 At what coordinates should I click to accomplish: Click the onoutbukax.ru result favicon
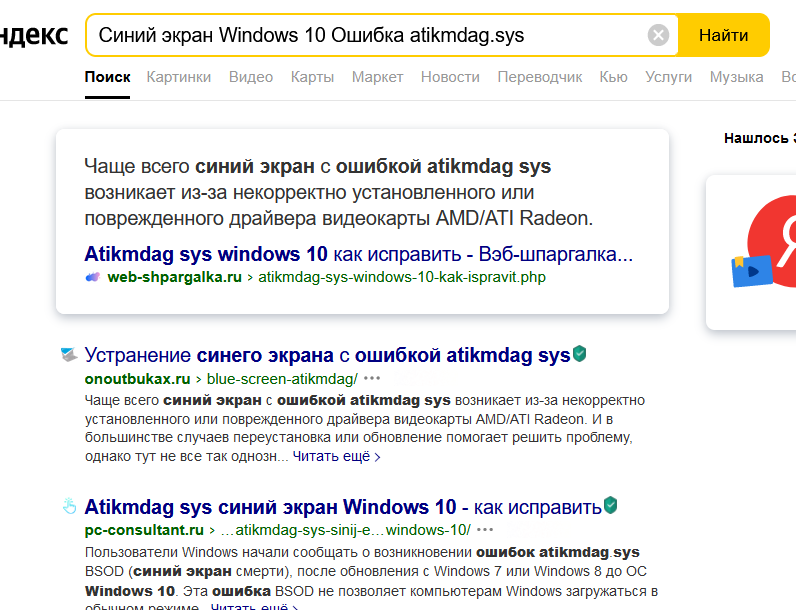[x=69, y=354]
